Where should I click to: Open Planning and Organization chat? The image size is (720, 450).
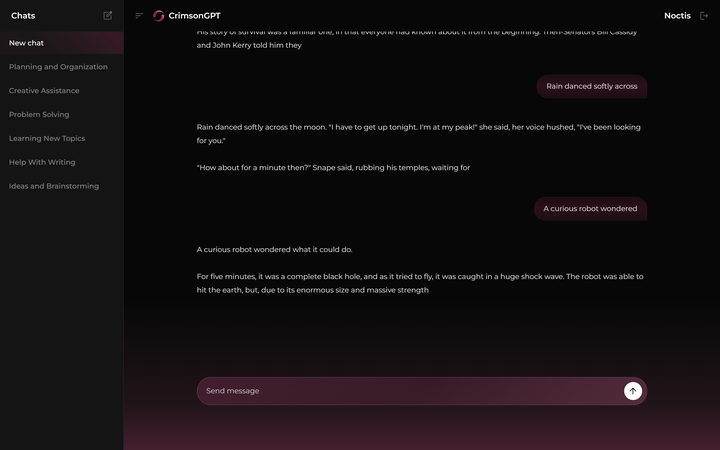pyautogui.click(x=58, y=67)
